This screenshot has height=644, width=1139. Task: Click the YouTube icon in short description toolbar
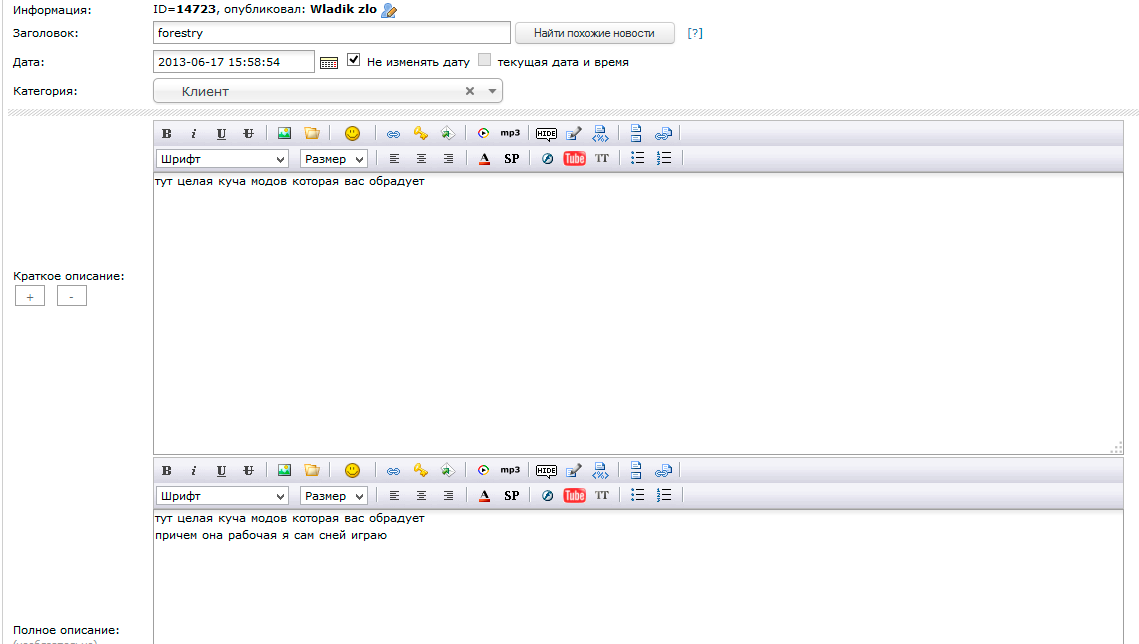(x=574, y=158)
